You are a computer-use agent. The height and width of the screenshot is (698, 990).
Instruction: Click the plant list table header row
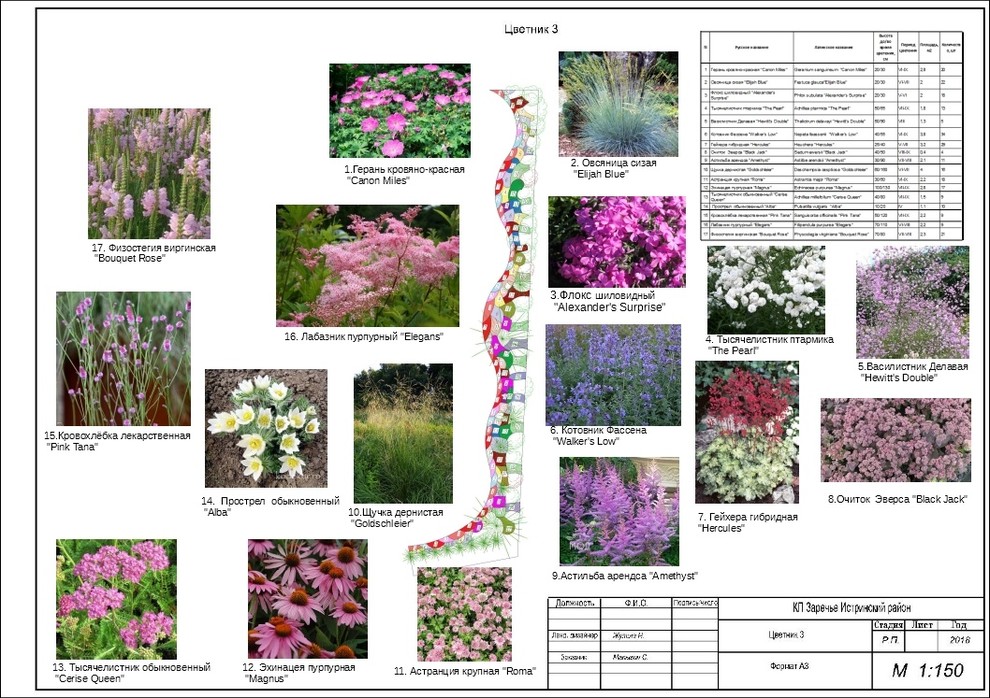coord(830,47)
